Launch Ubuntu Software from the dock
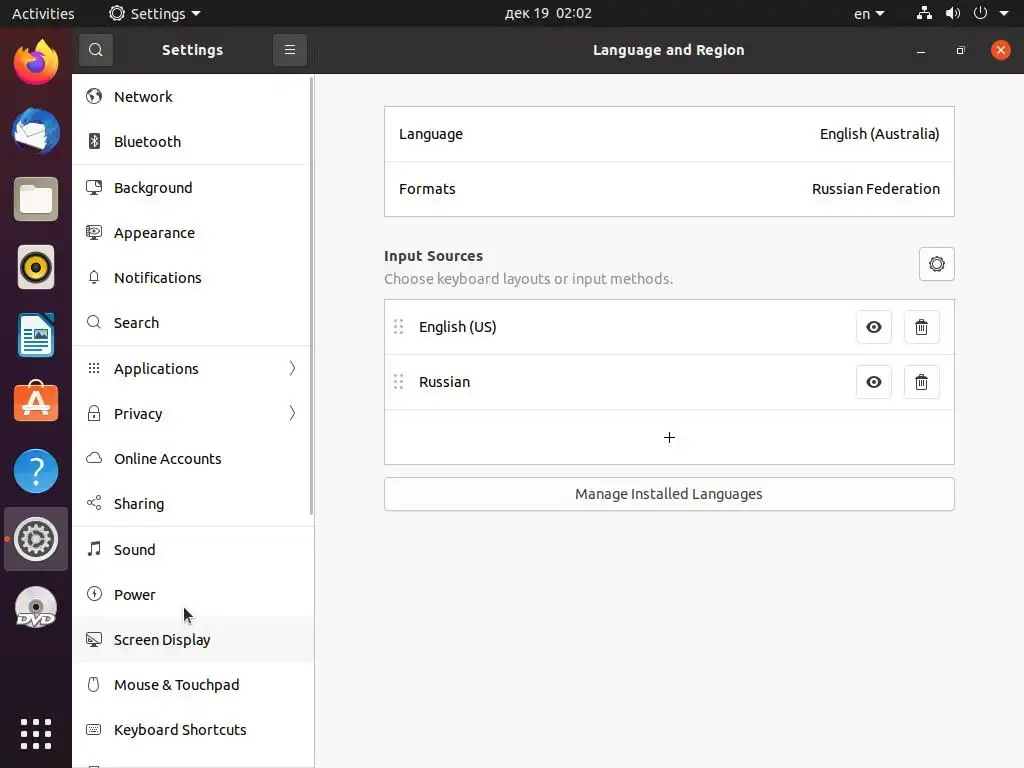The width and height of the screenshot is (1024, 768). (36, 403)
